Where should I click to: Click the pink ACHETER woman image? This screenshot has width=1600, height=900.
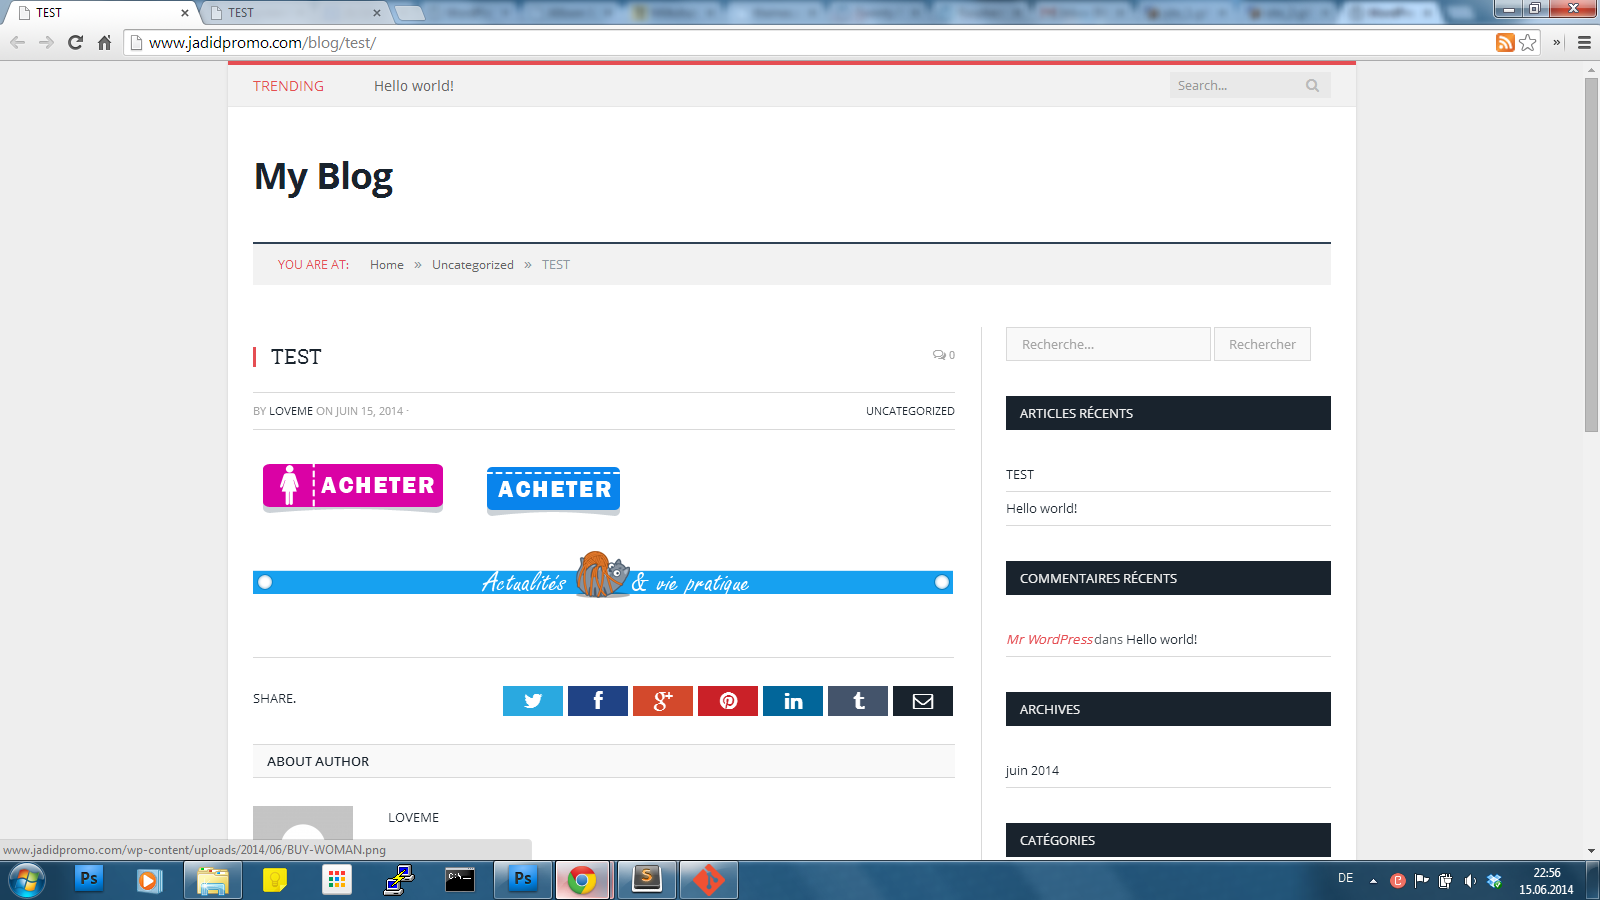pyautogui.click(x=352, y=487)
